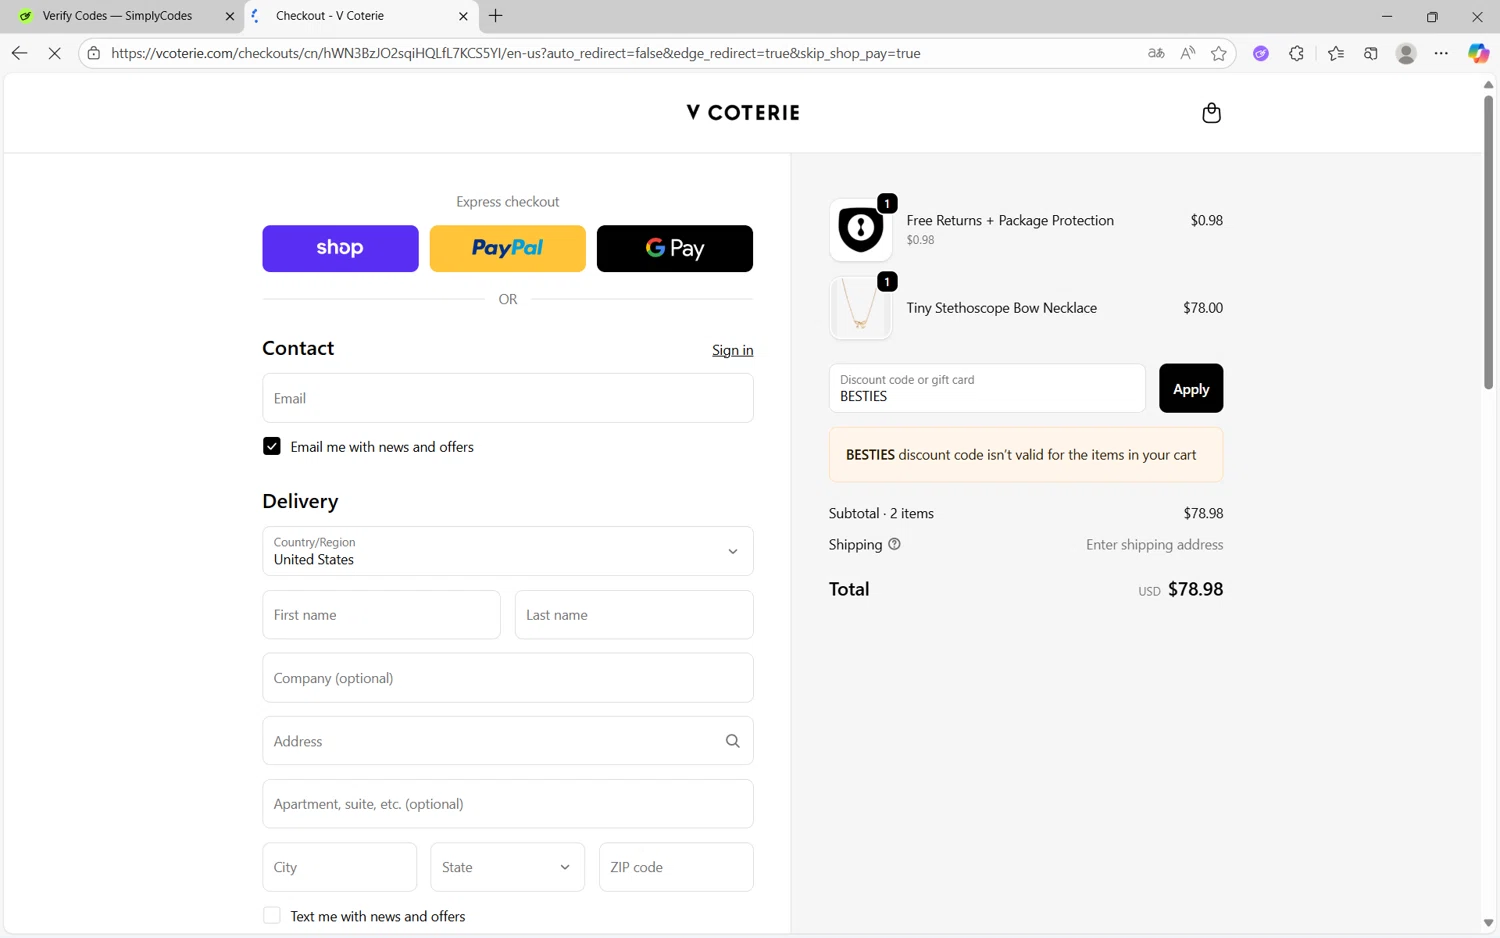Focus the ZIP code field
This screenshot has height=938, width=1500.
click(x=676, y=867)
